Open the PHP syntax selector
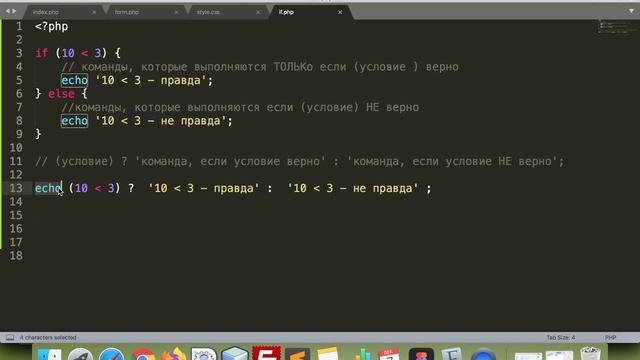The width and height of the screenshot is (640, 360). (x=610, y=338)
